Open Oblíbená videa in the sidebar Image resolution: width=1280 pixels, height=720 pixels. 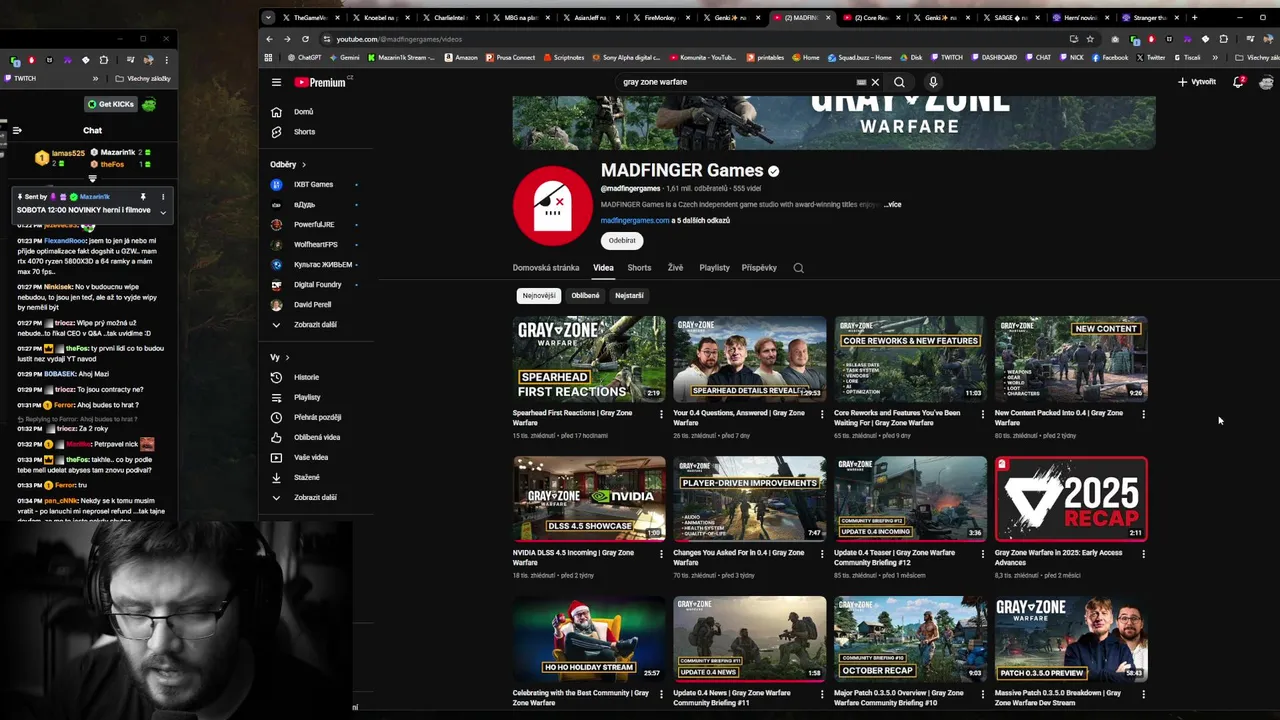(317, 437)
